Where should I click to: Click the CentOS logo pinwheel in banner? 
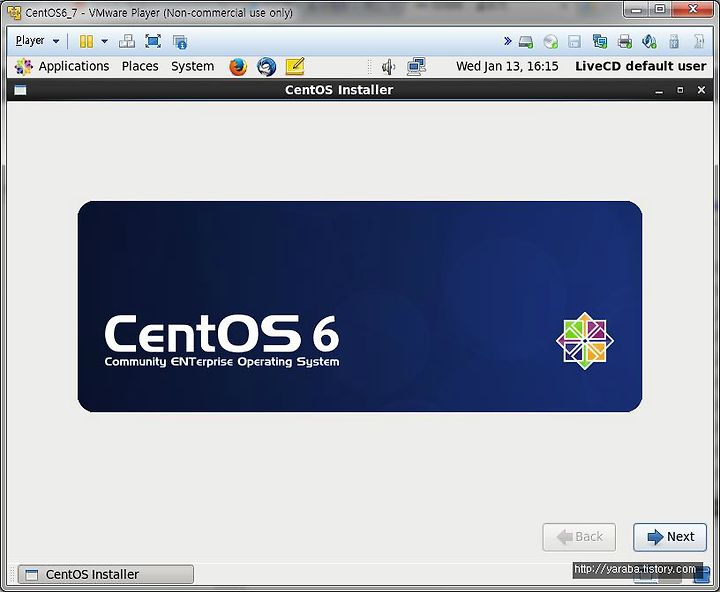click(x=585, y=341)
